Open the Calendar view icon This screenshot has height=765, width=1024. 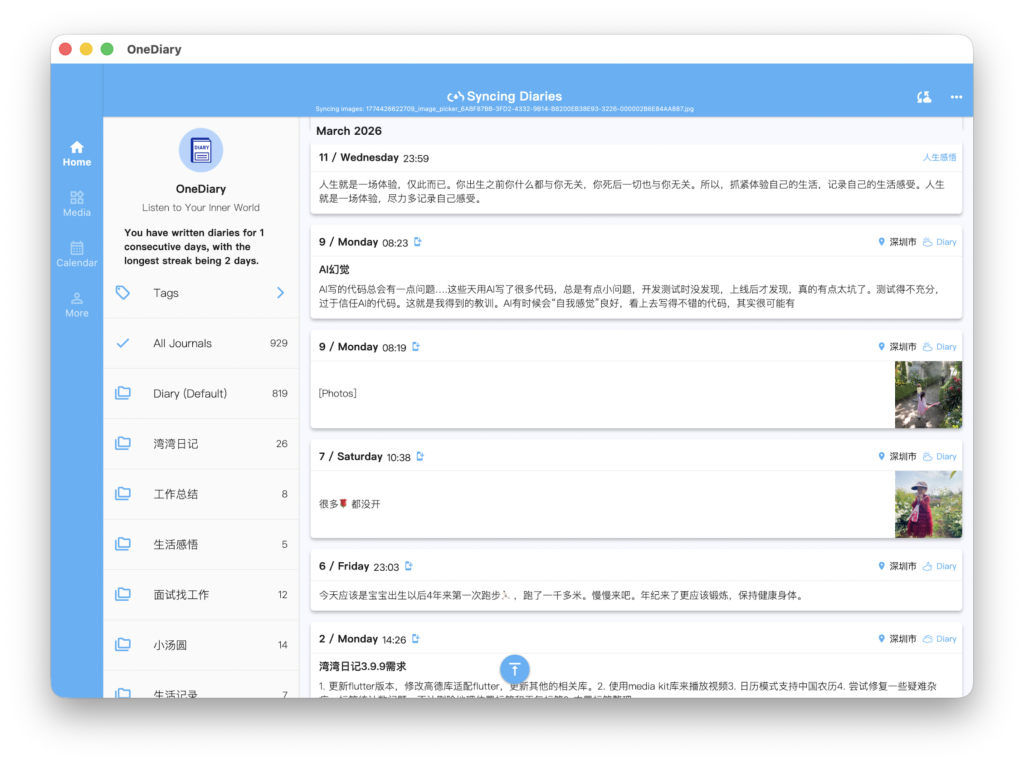[77, 254]
